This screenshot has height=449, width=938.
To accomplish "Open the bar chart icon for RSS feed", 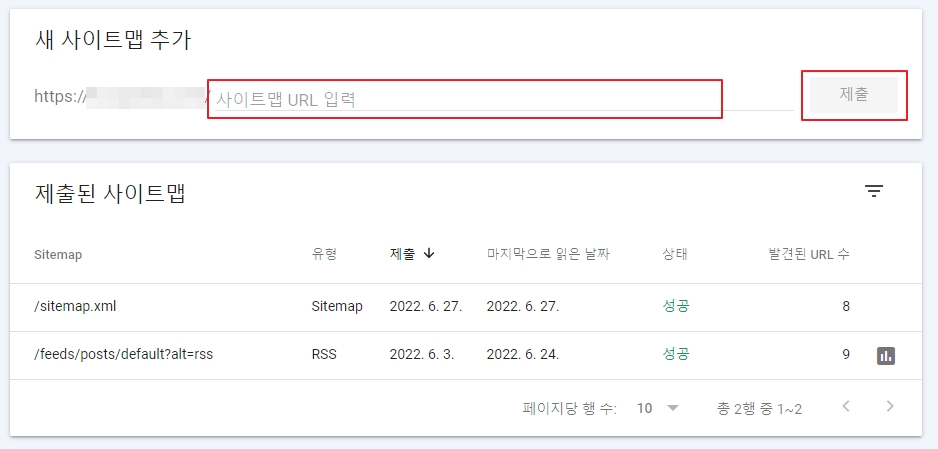I will 886,356.
